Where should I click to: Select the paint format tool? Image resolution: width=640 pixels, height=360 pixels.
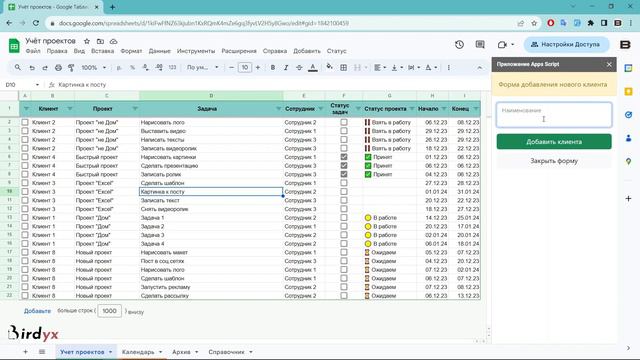point(71,67)
